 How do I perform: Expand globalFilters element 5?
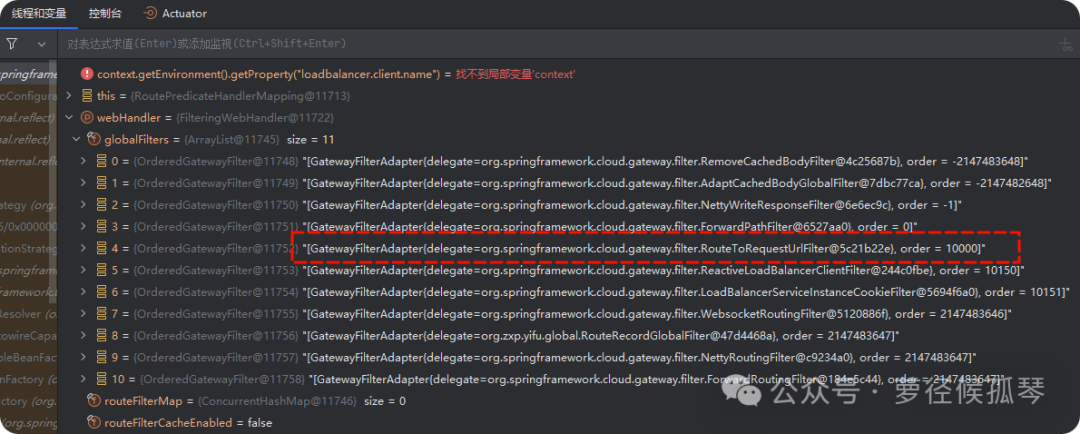click(83, 271)
